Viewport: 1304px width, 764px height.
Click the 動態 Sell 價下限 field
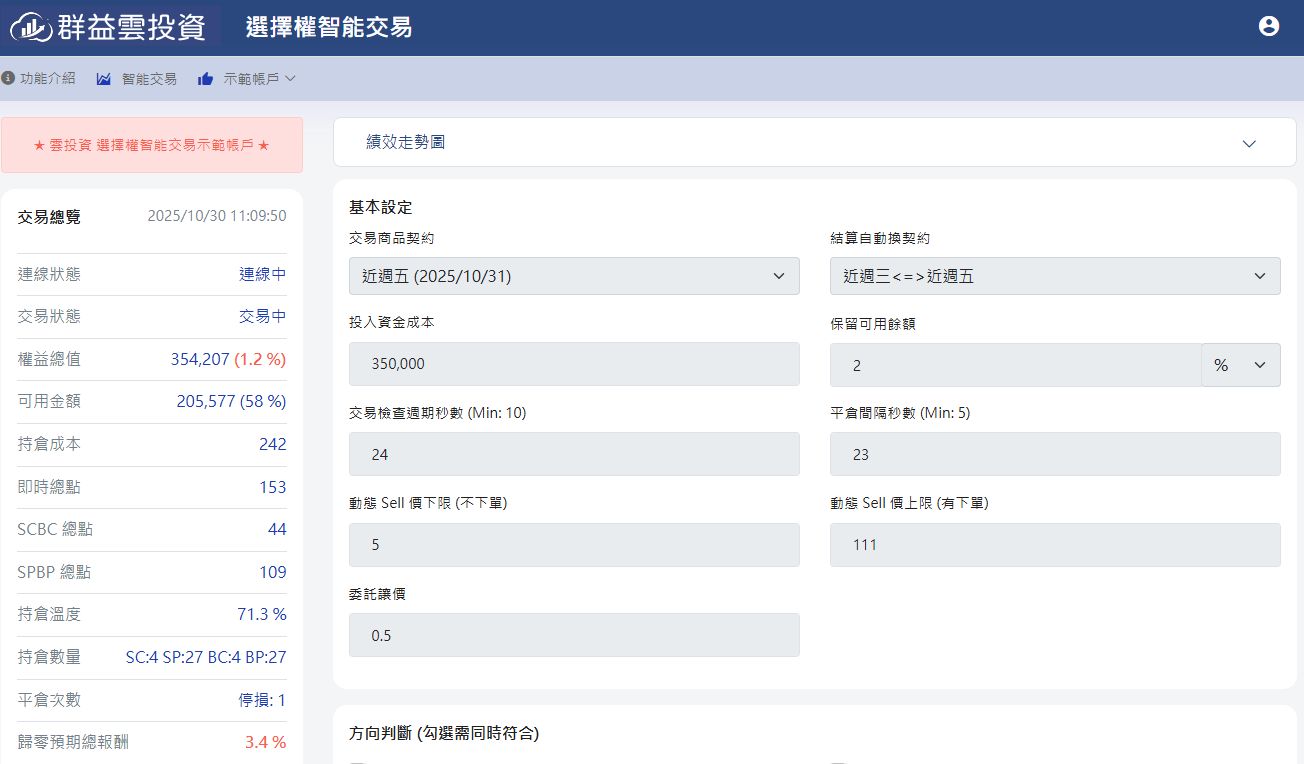(574, 545)
